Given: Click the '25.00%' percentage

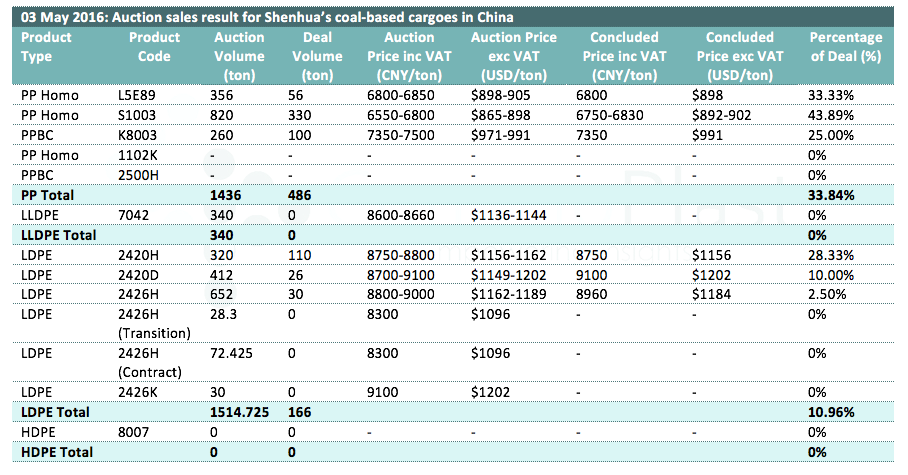Looking at the screenshot, I should point(831,135).
